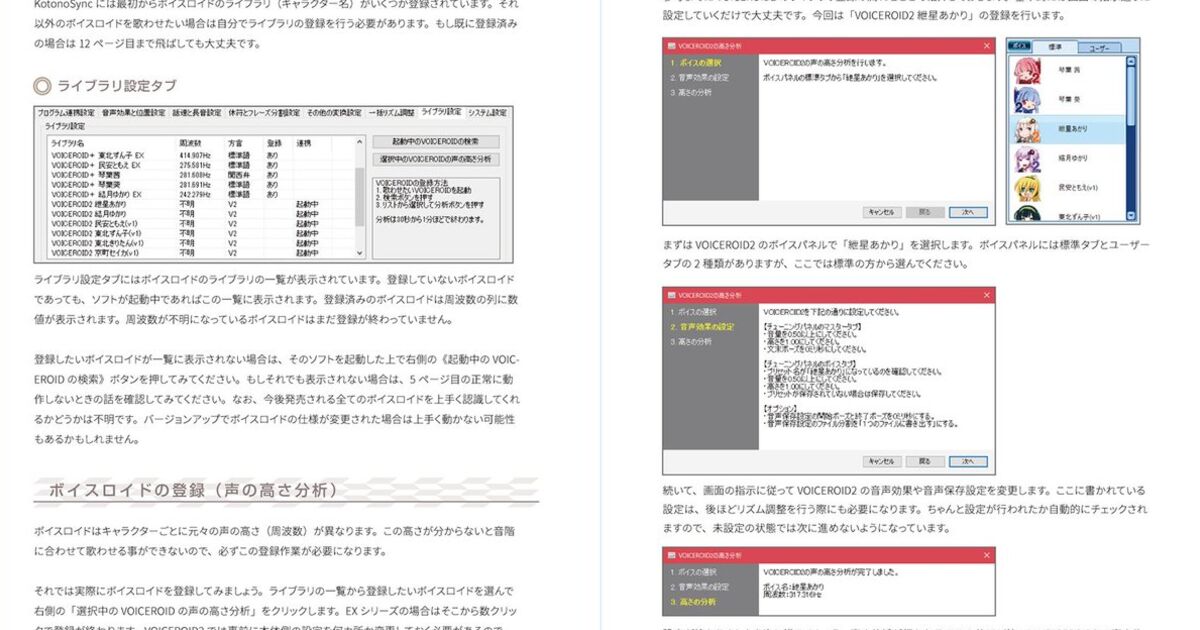Select the ライブラリ設定 tab
The height and width of the screenshot is (630, 1200).
point(441,111)
